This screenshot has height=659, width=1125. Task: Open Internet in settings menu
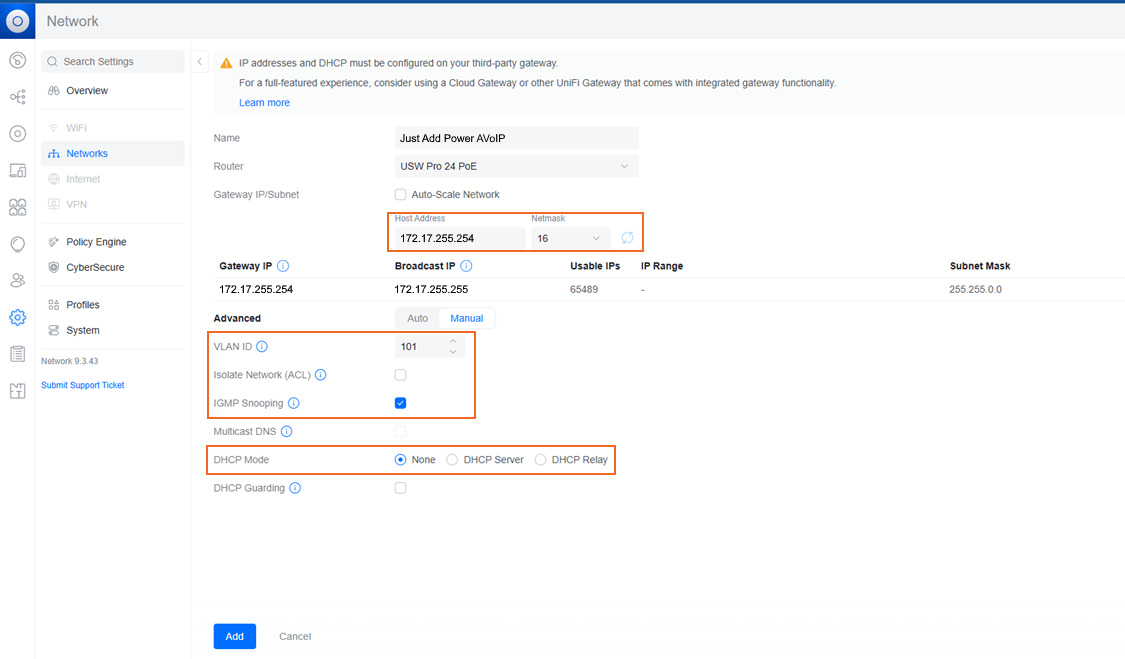[x=113, y=179]
